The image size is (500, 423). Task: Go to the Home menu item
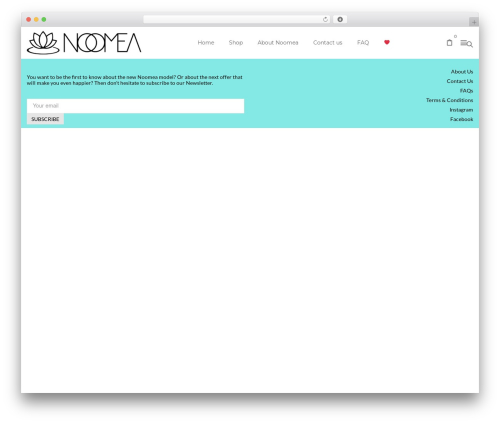[x=206, y=43]
